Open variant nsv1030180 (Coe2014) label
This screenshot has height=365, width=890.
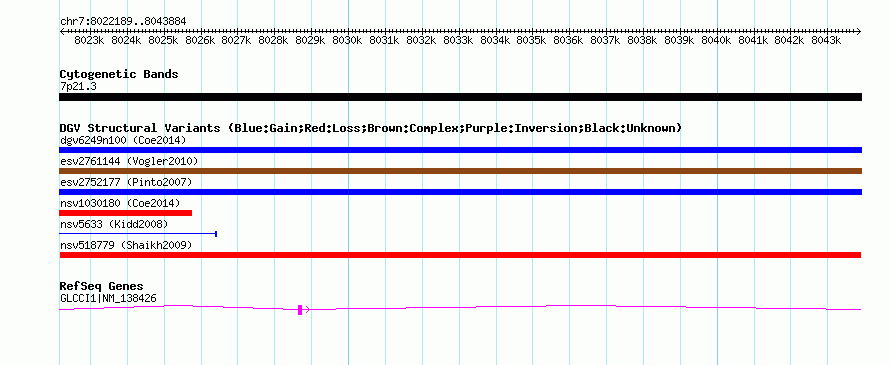(x=120, y=203)
